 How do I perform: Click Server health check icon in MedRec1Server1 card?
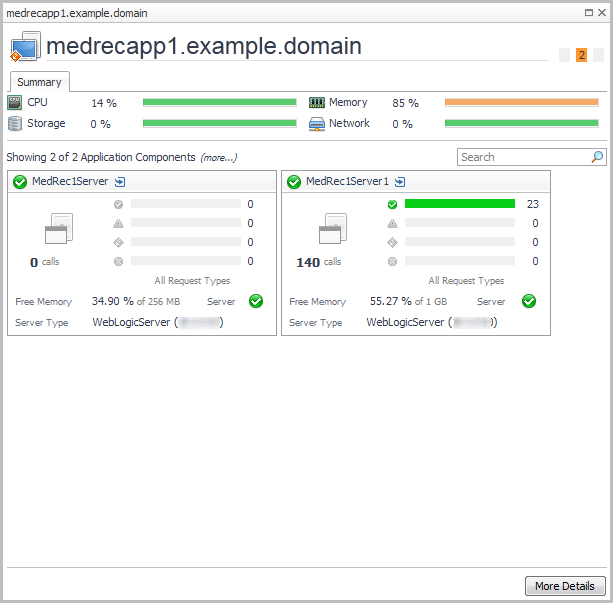pyautogui.click(x=529, y=301)
